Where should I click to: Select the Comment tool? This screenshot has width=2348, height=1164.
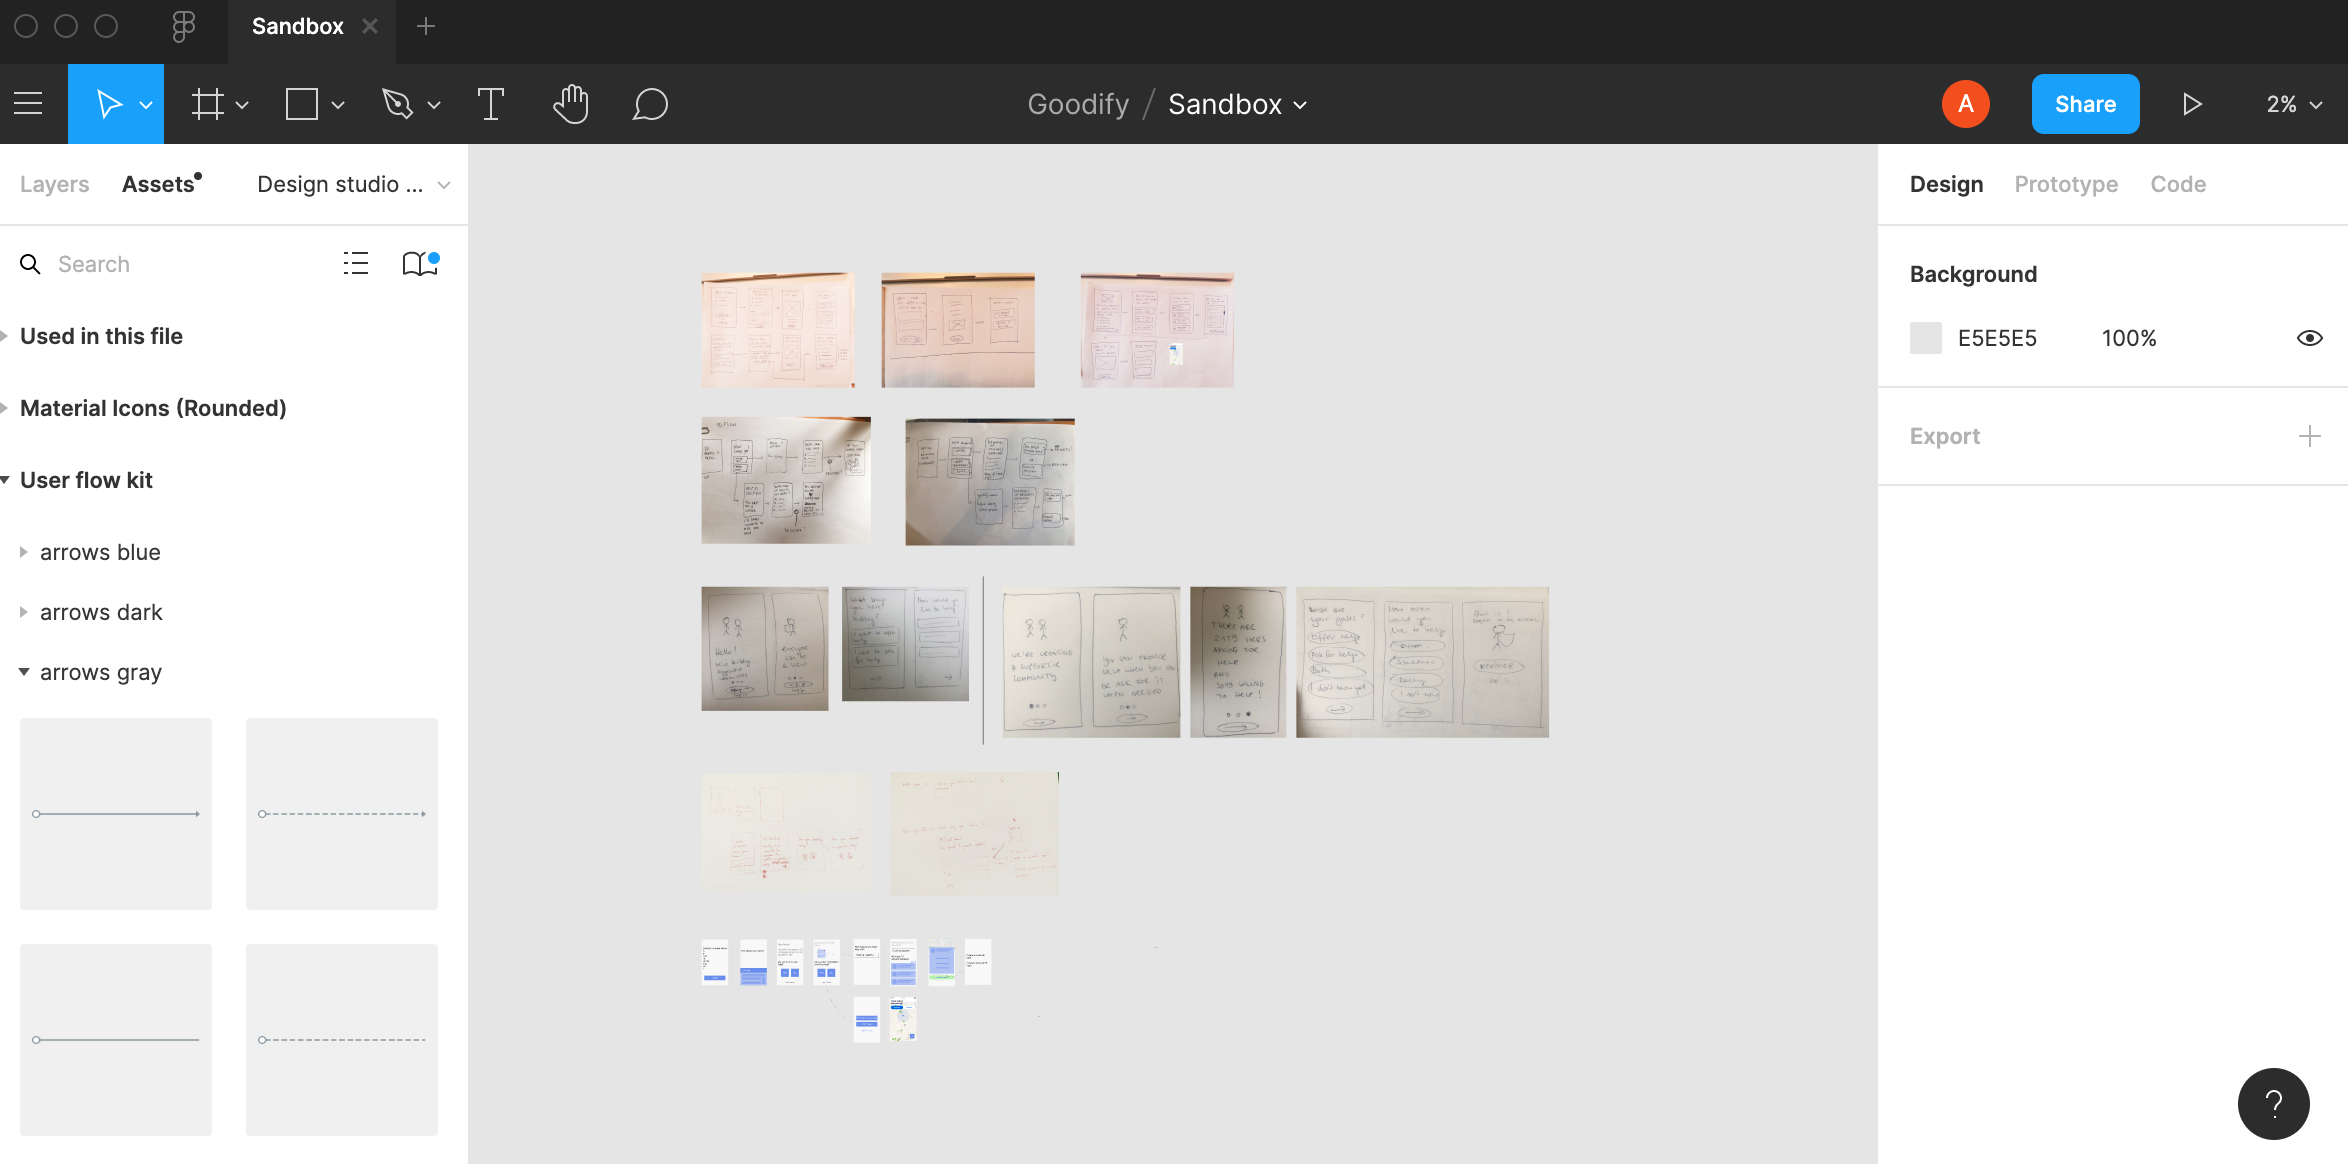click(650, 104)
